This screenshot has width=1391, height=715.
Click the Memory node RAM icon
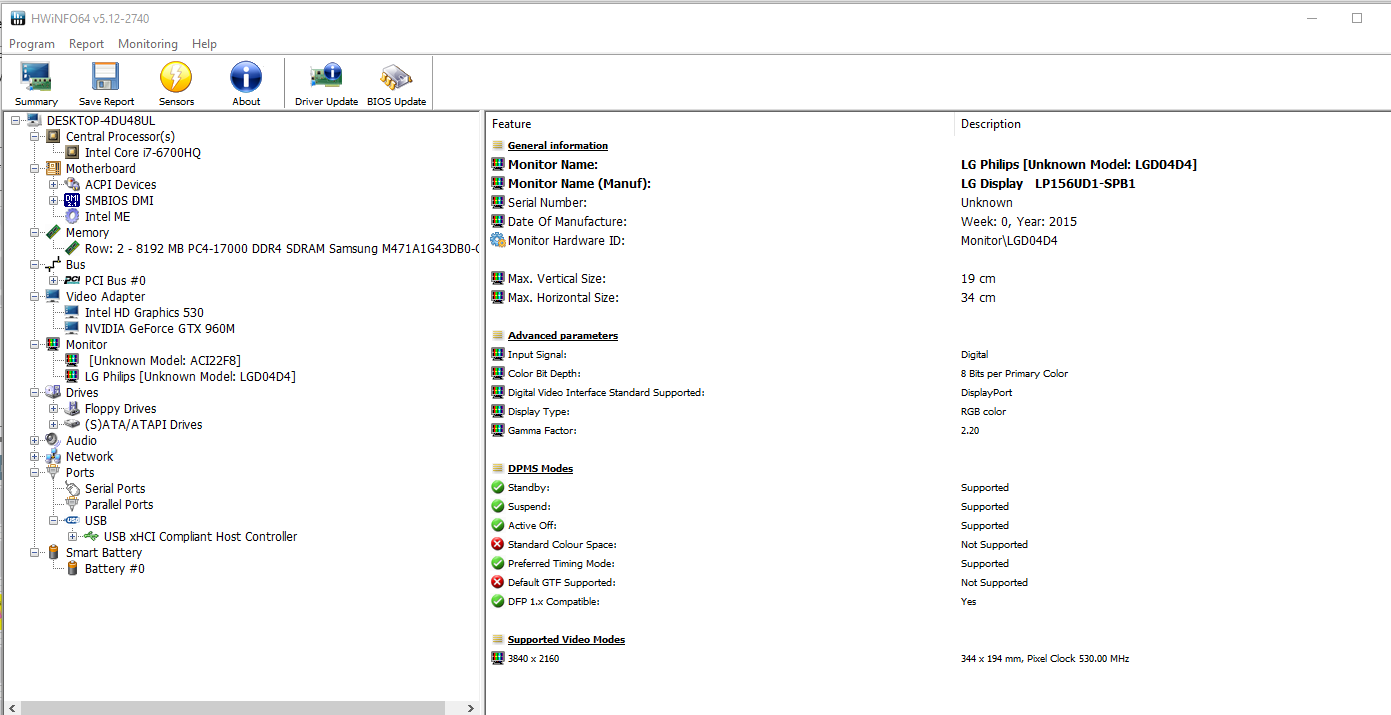point(53,232)
